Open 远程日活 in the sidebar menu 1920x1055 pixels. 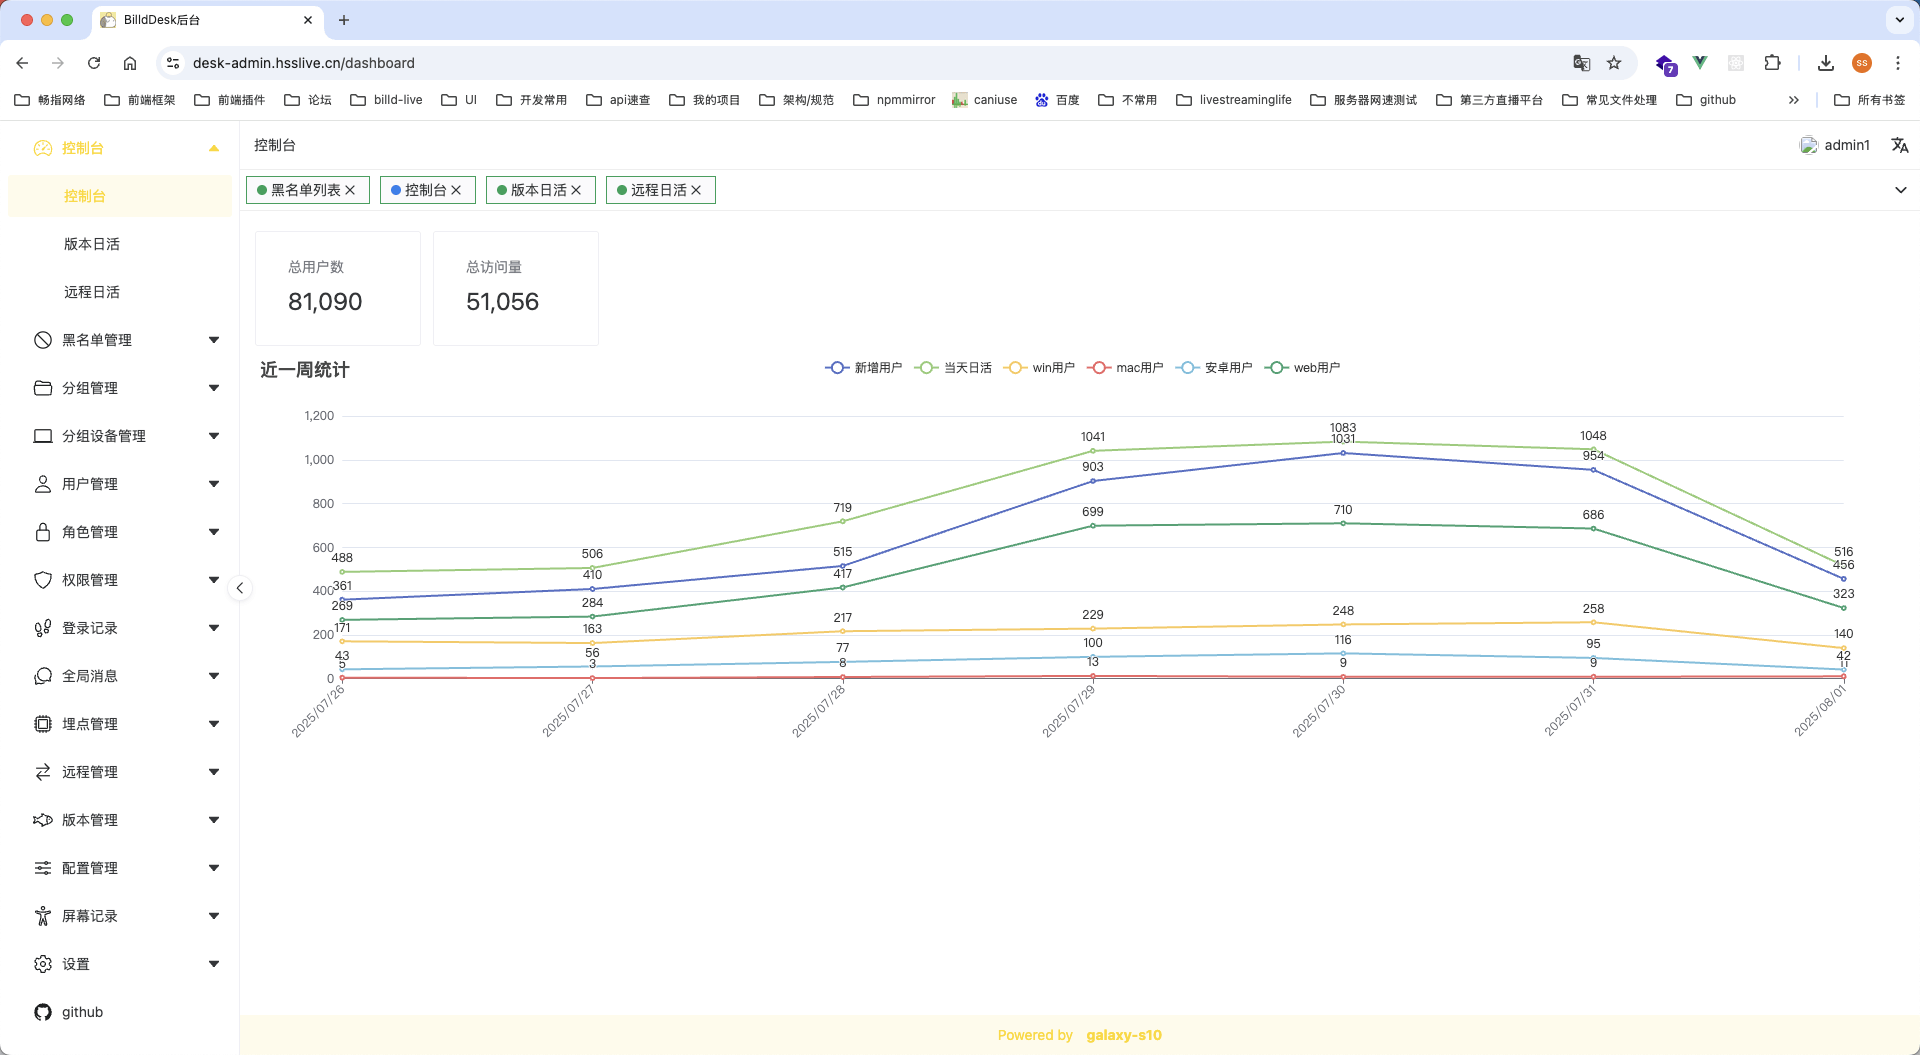point(92,292)
